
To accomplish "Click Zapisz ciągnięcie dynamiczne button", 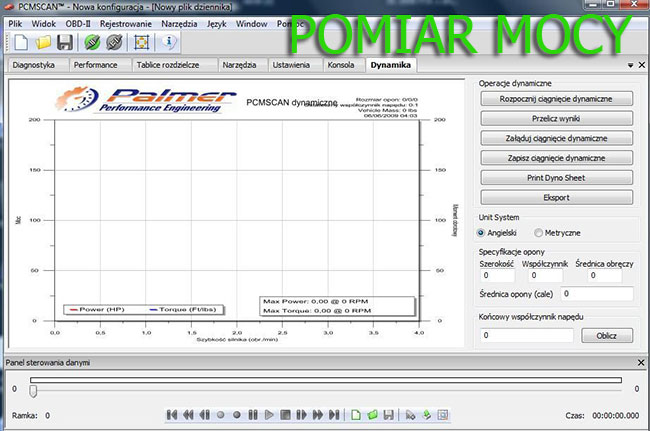I will pos(556,158).
